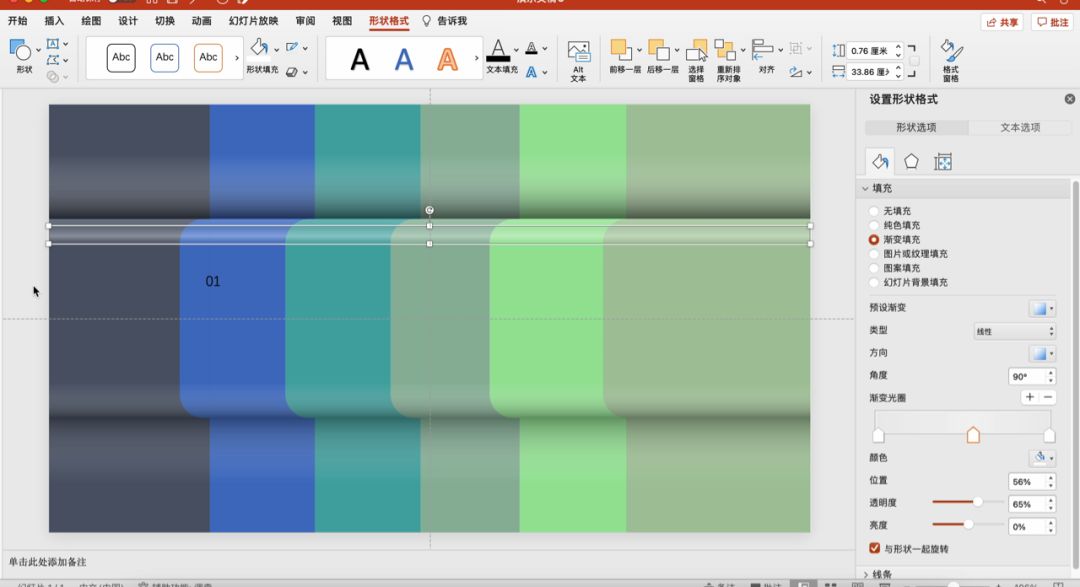The height and width of the screenshot is (587, 1080).
Task: Choose the blue outline Abc shape style
Action: 165,58
